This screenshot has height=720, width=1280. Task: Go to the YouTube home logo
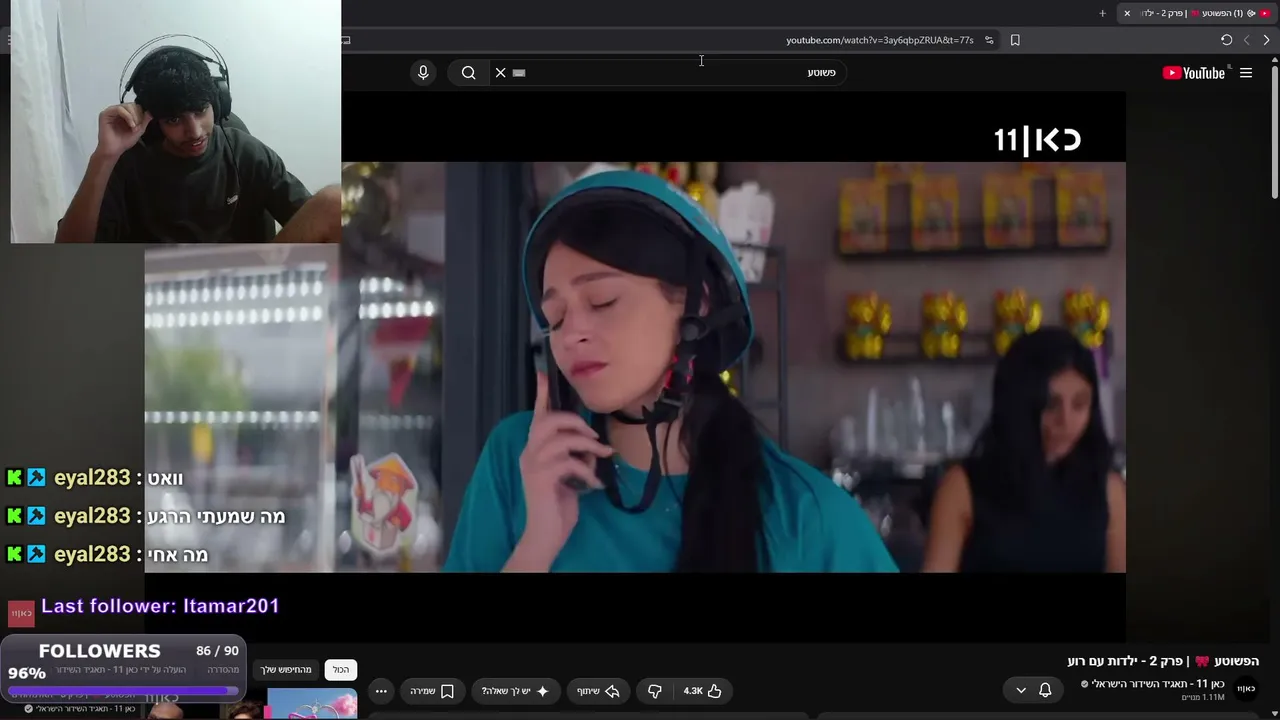(1194, 72)
